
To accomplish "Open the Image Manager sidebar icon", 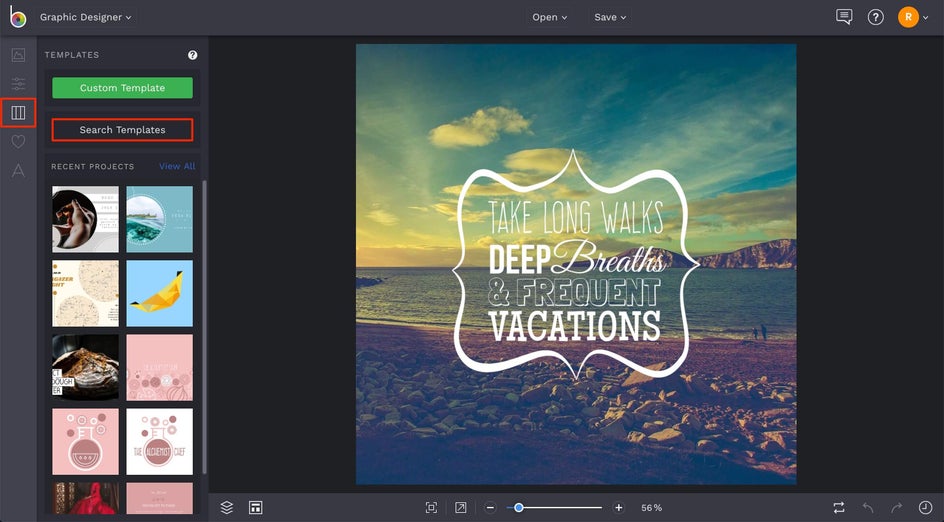I will tap(18, 55).
